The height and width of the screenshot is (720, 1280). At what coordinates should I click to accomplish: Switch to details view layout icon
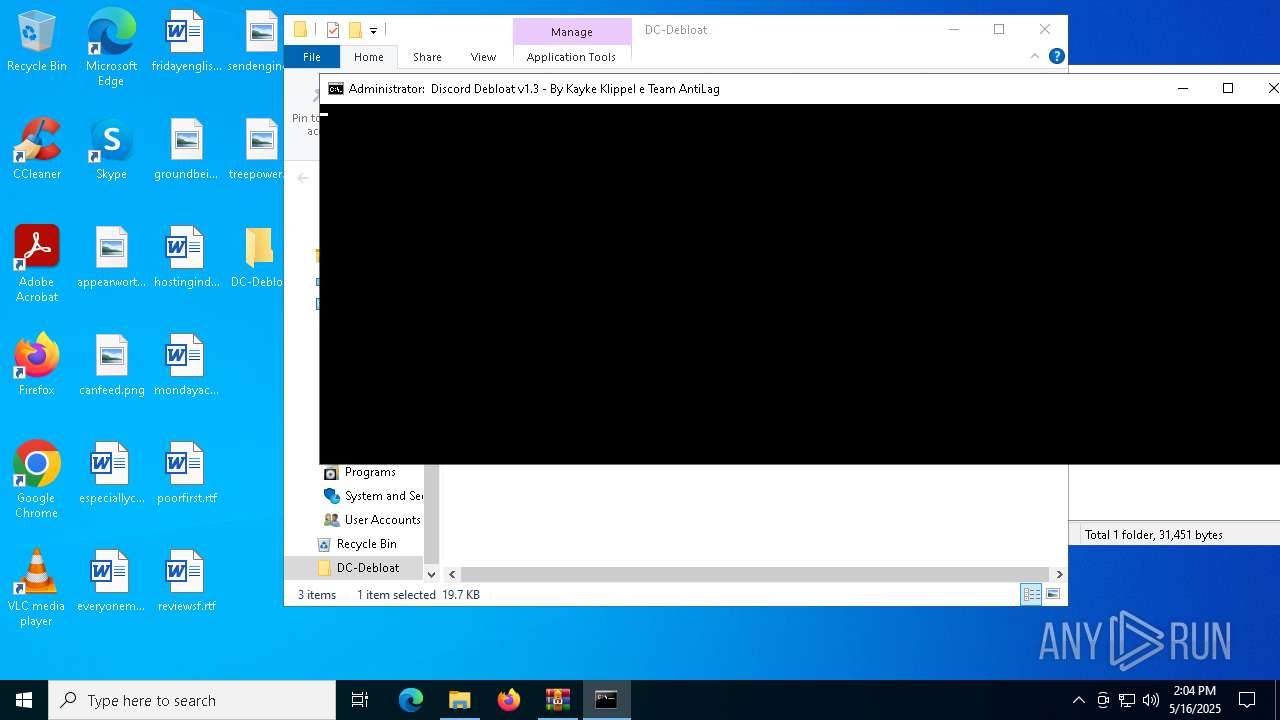[1031, 594]
